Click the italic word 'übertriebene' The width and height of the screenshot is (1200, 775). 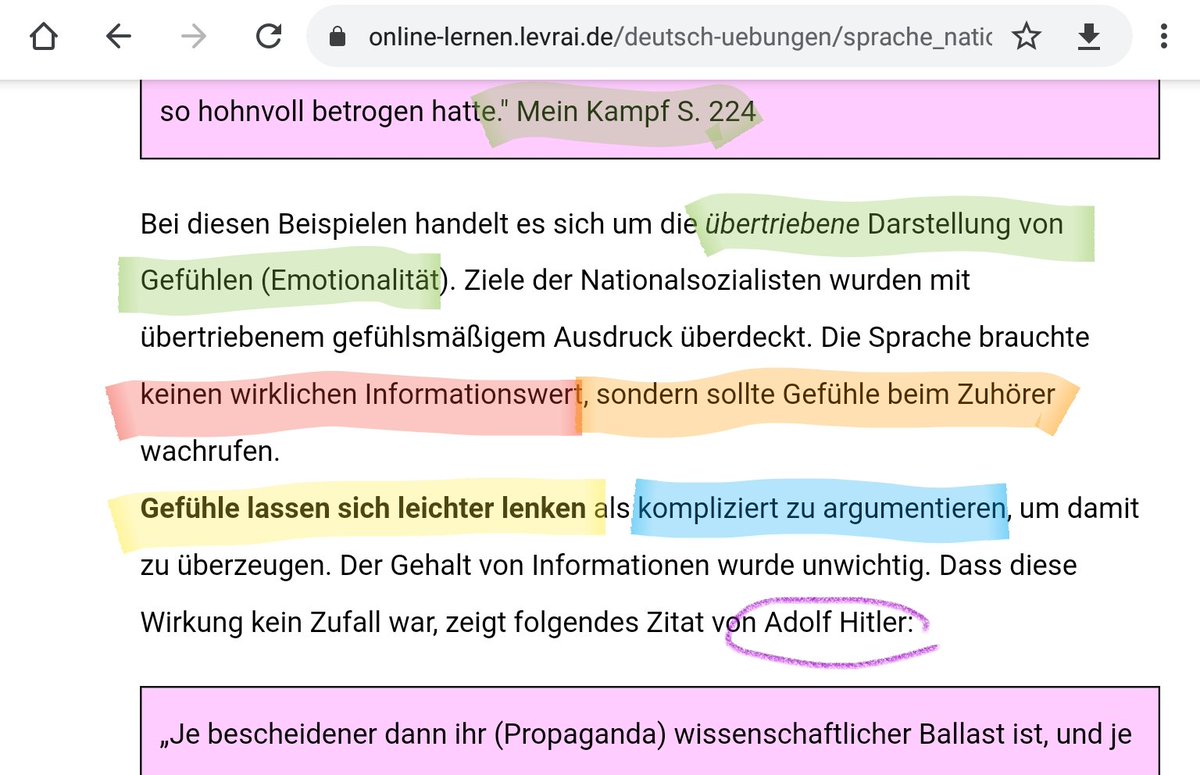[782, 223]
